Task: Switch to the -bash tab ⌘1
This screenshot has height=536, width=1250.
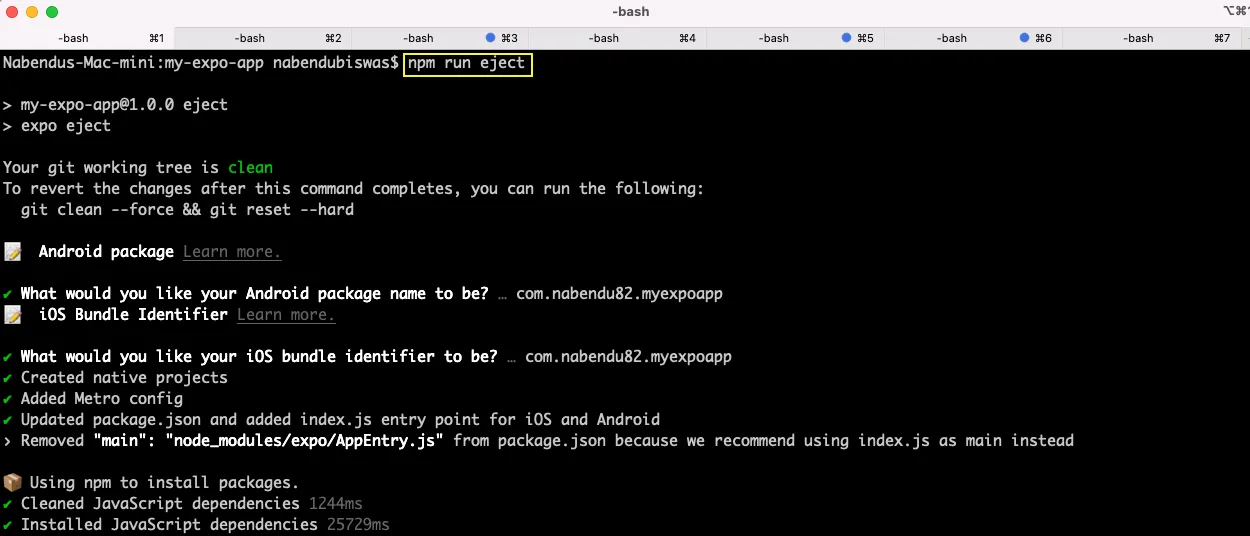Action: 88,38
